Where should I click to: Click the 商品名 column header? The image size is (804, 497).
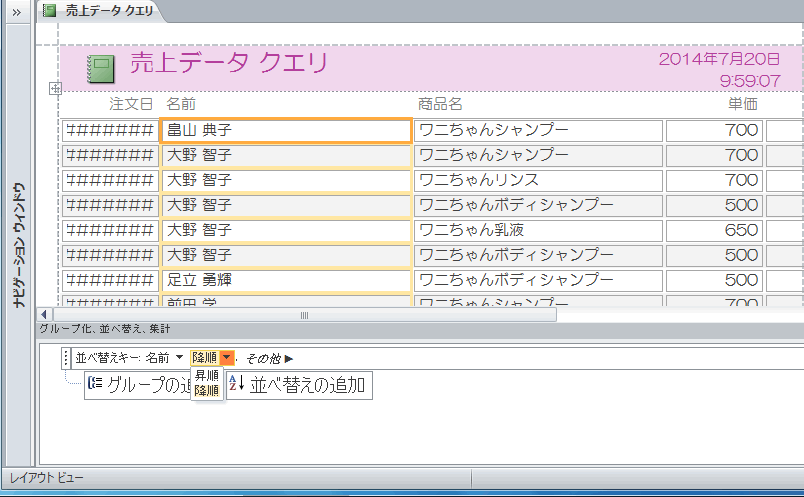click(x=440, y=104)
